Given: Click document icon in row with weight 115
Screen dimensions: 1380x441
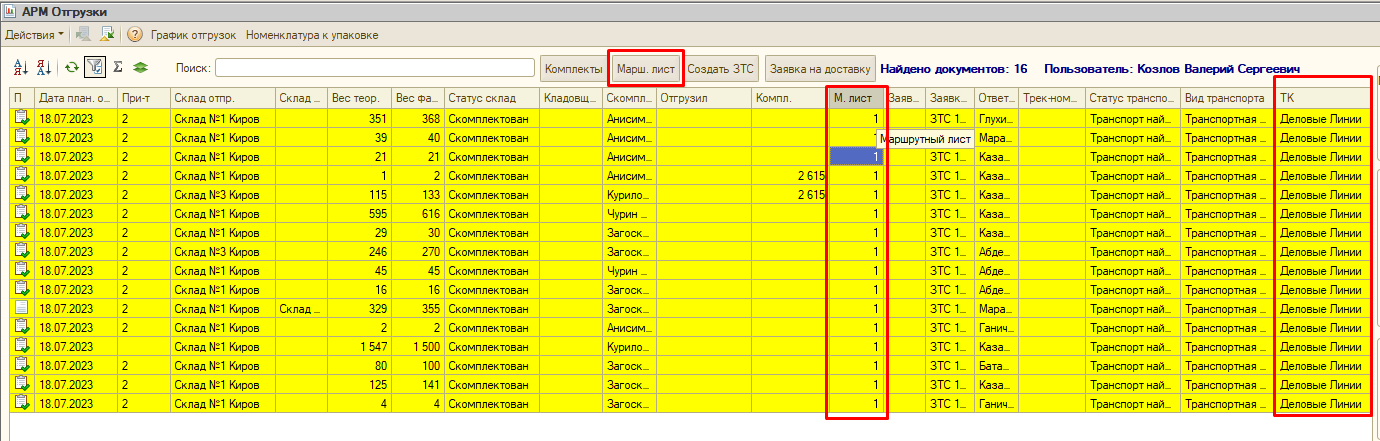Looking at the screenshot, I should pyautogui.click(x=22, y=194).
